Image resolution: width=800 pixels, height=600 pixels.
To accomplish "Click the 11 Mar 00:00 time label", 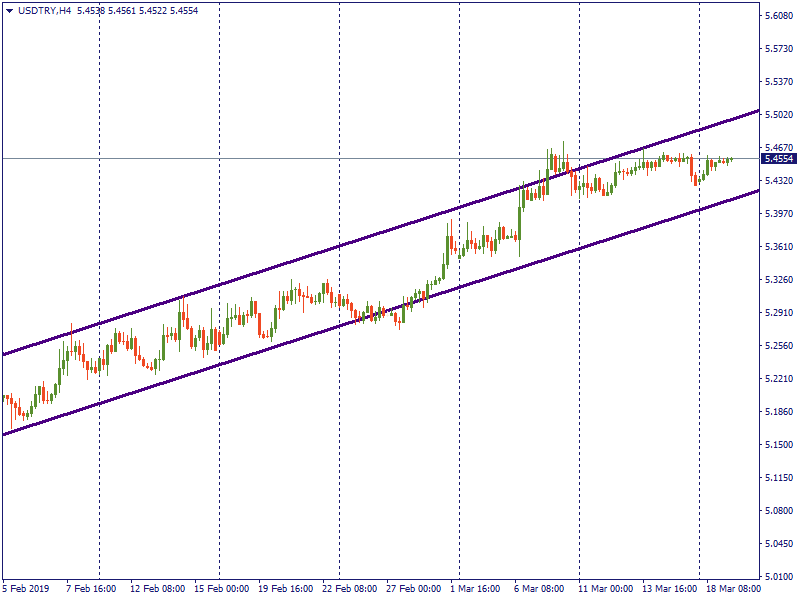I will click(x=605, y=589).
